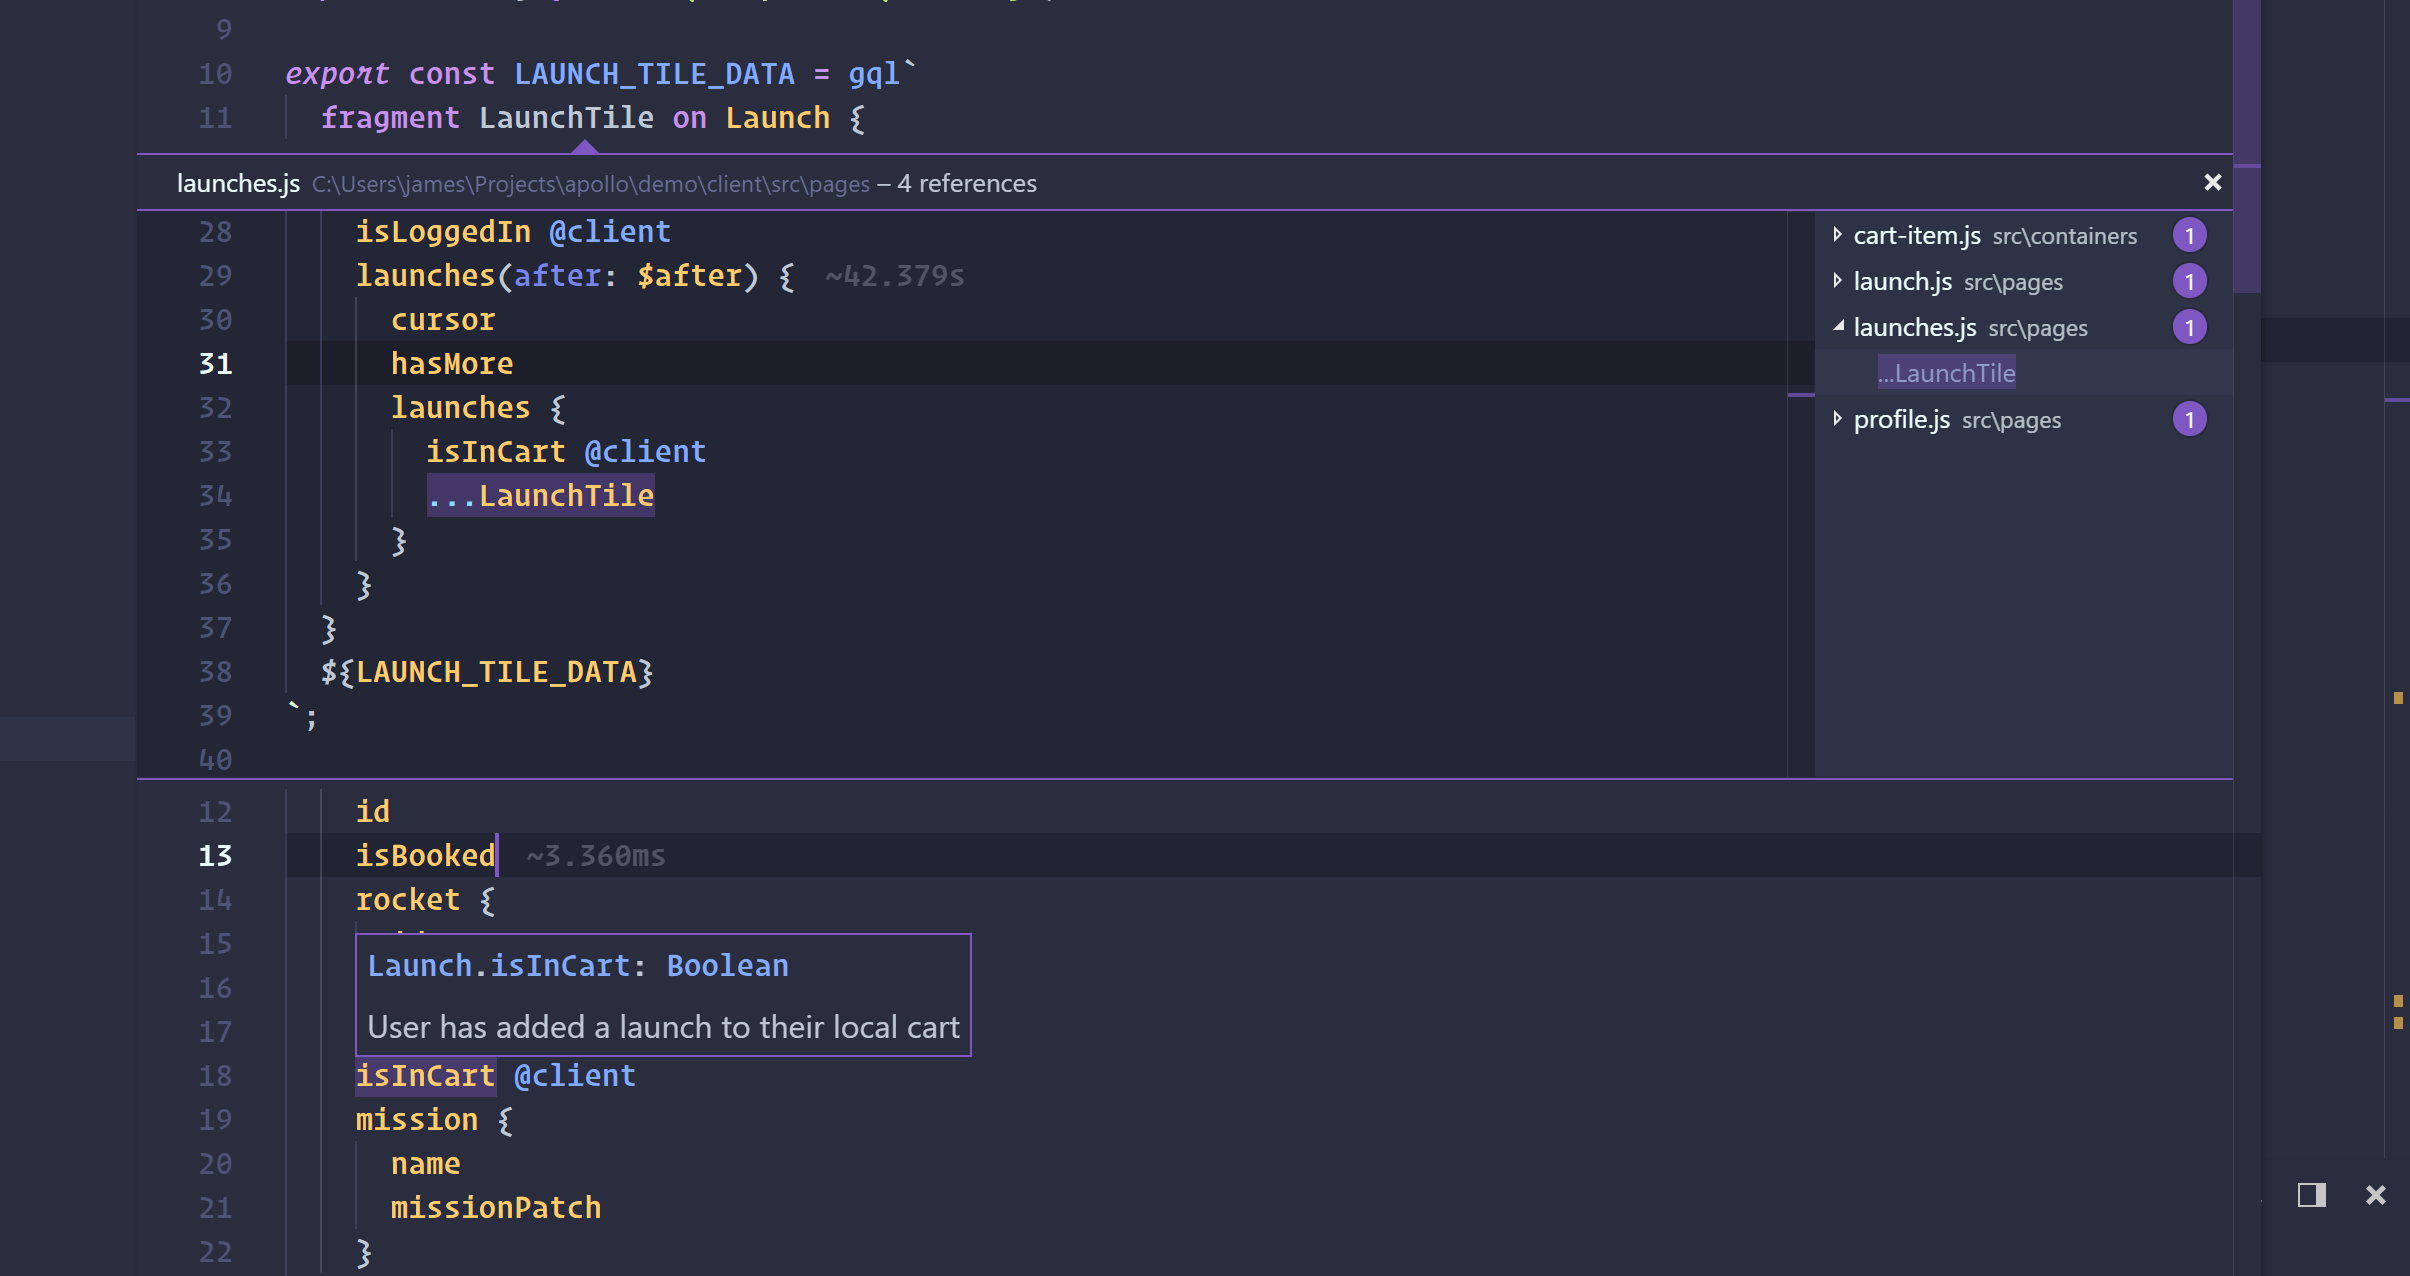The image size is (2410, 1276).
Task: Select the ...LaunchTile reference entry
Action: (x=1946, y=373)
